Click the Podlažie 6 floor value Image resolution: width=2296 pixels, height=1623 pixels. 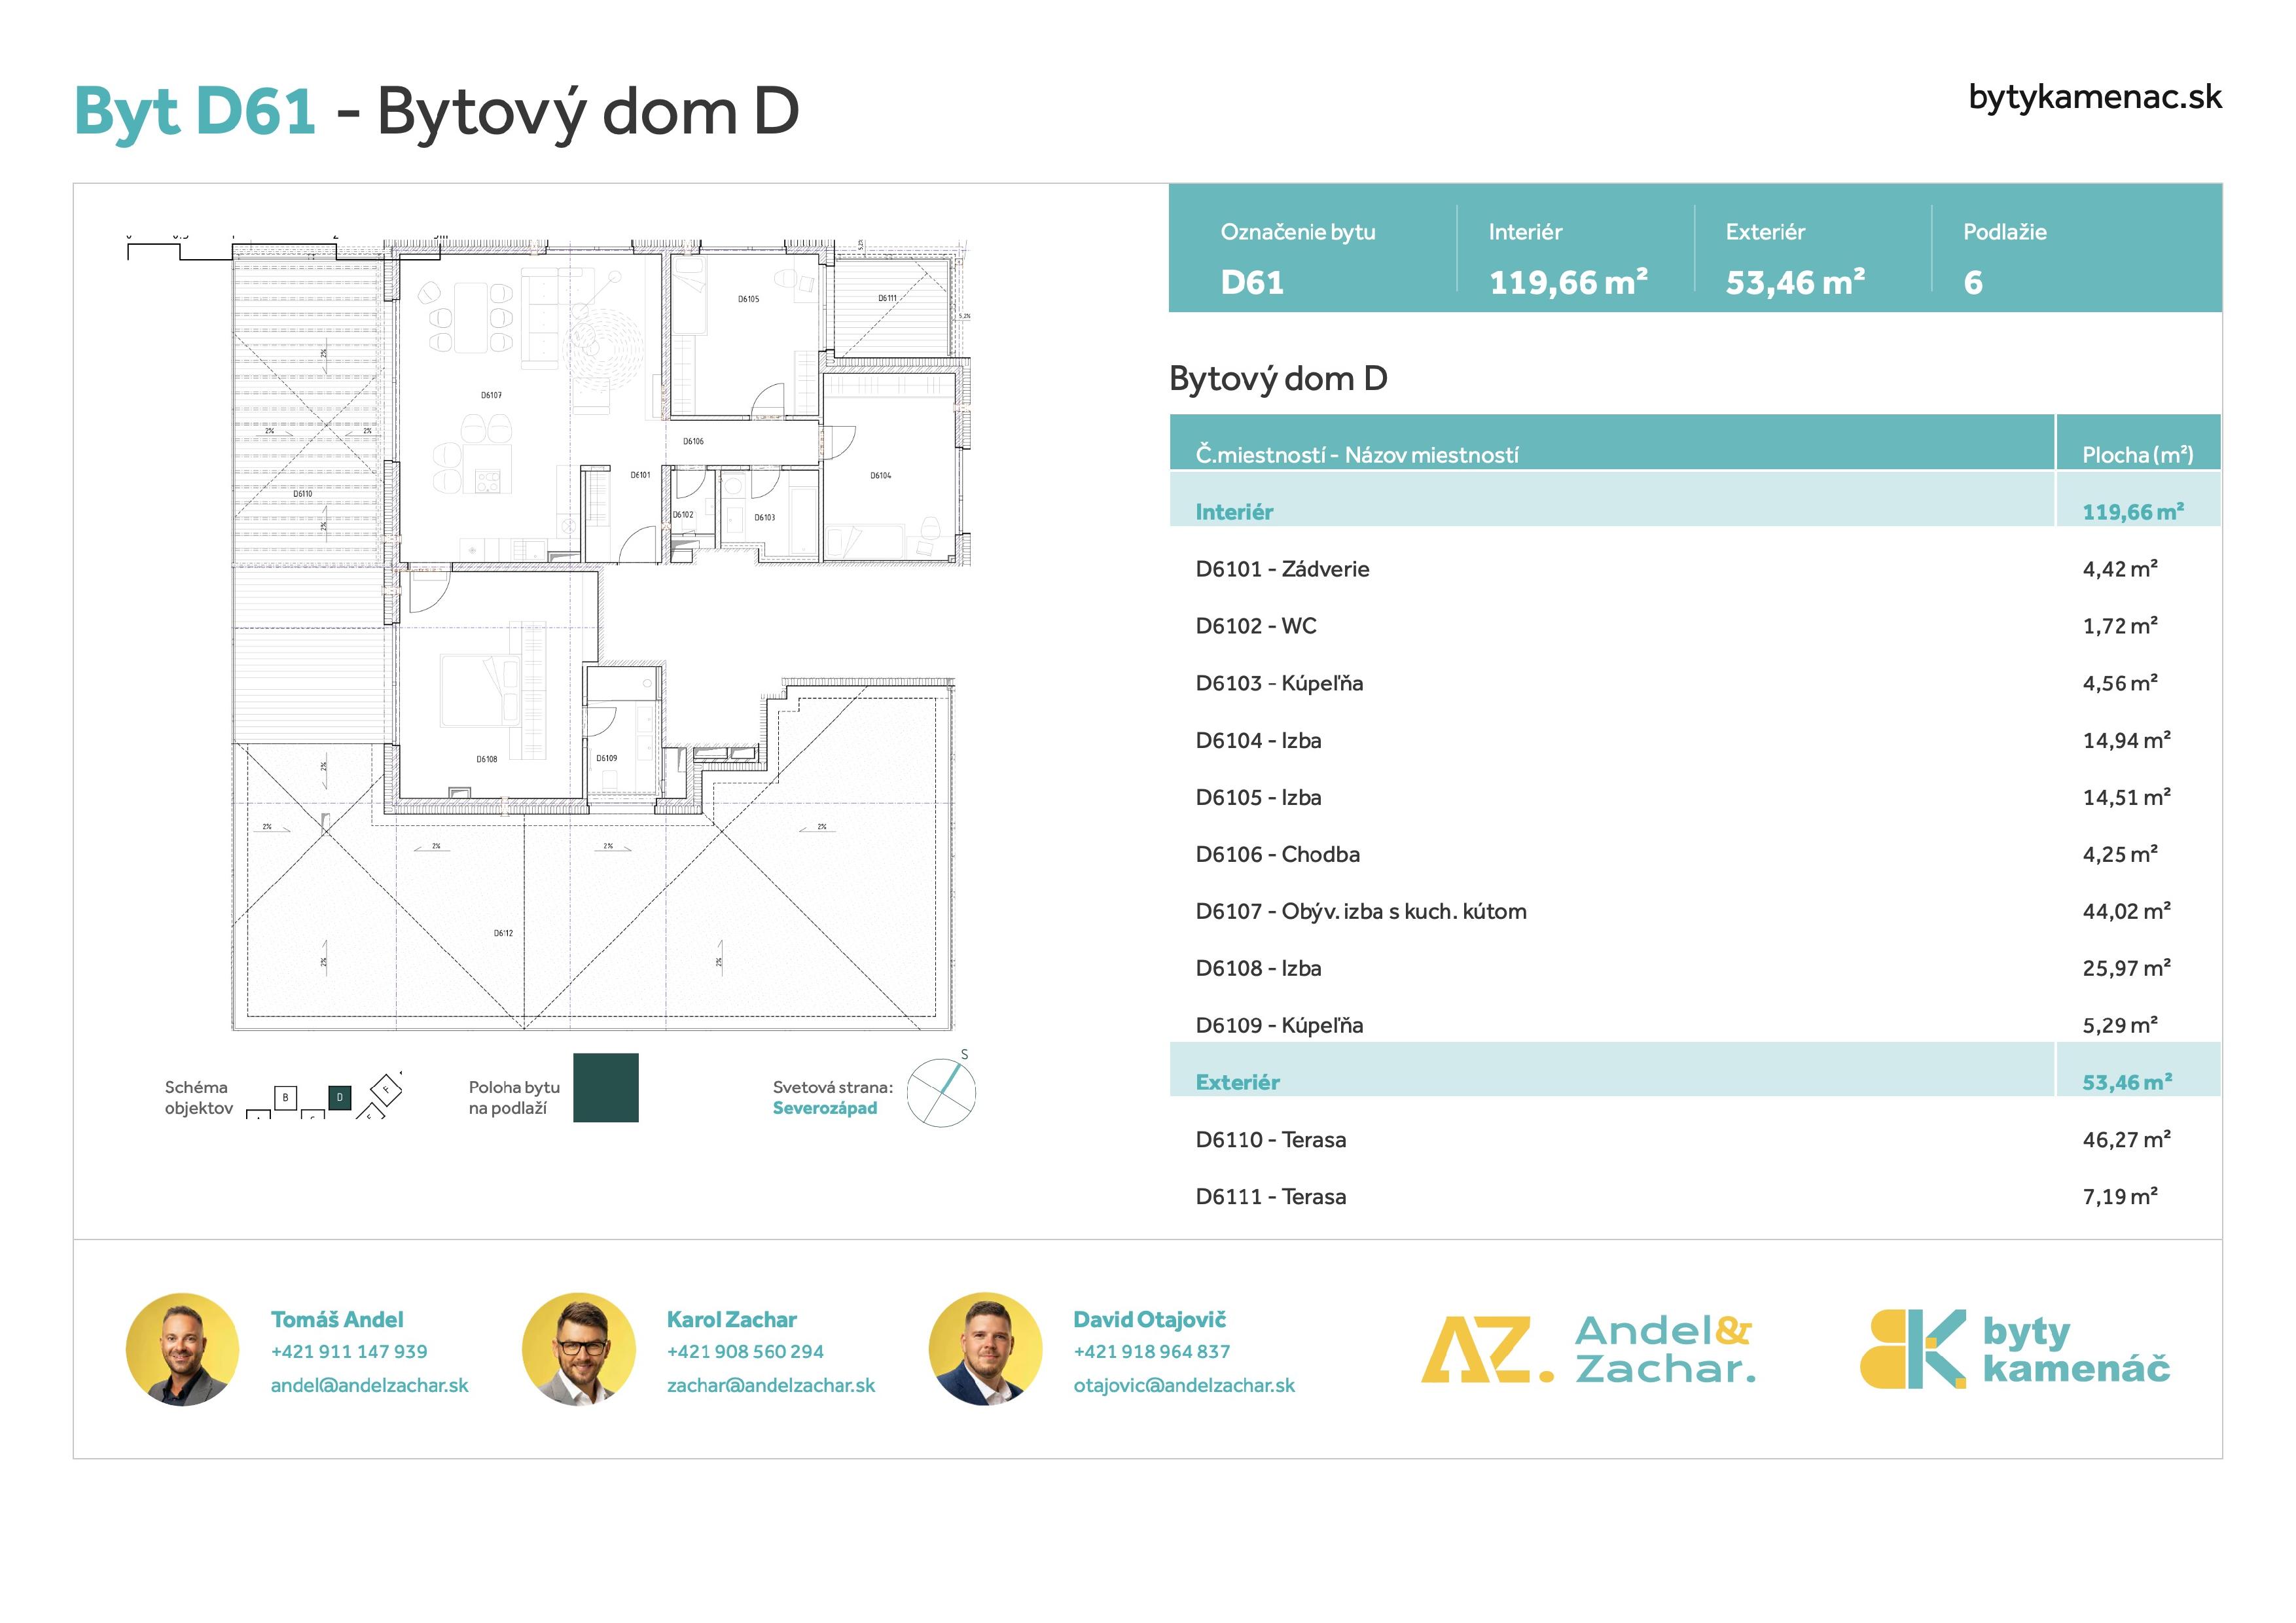tap(1973, 283)
